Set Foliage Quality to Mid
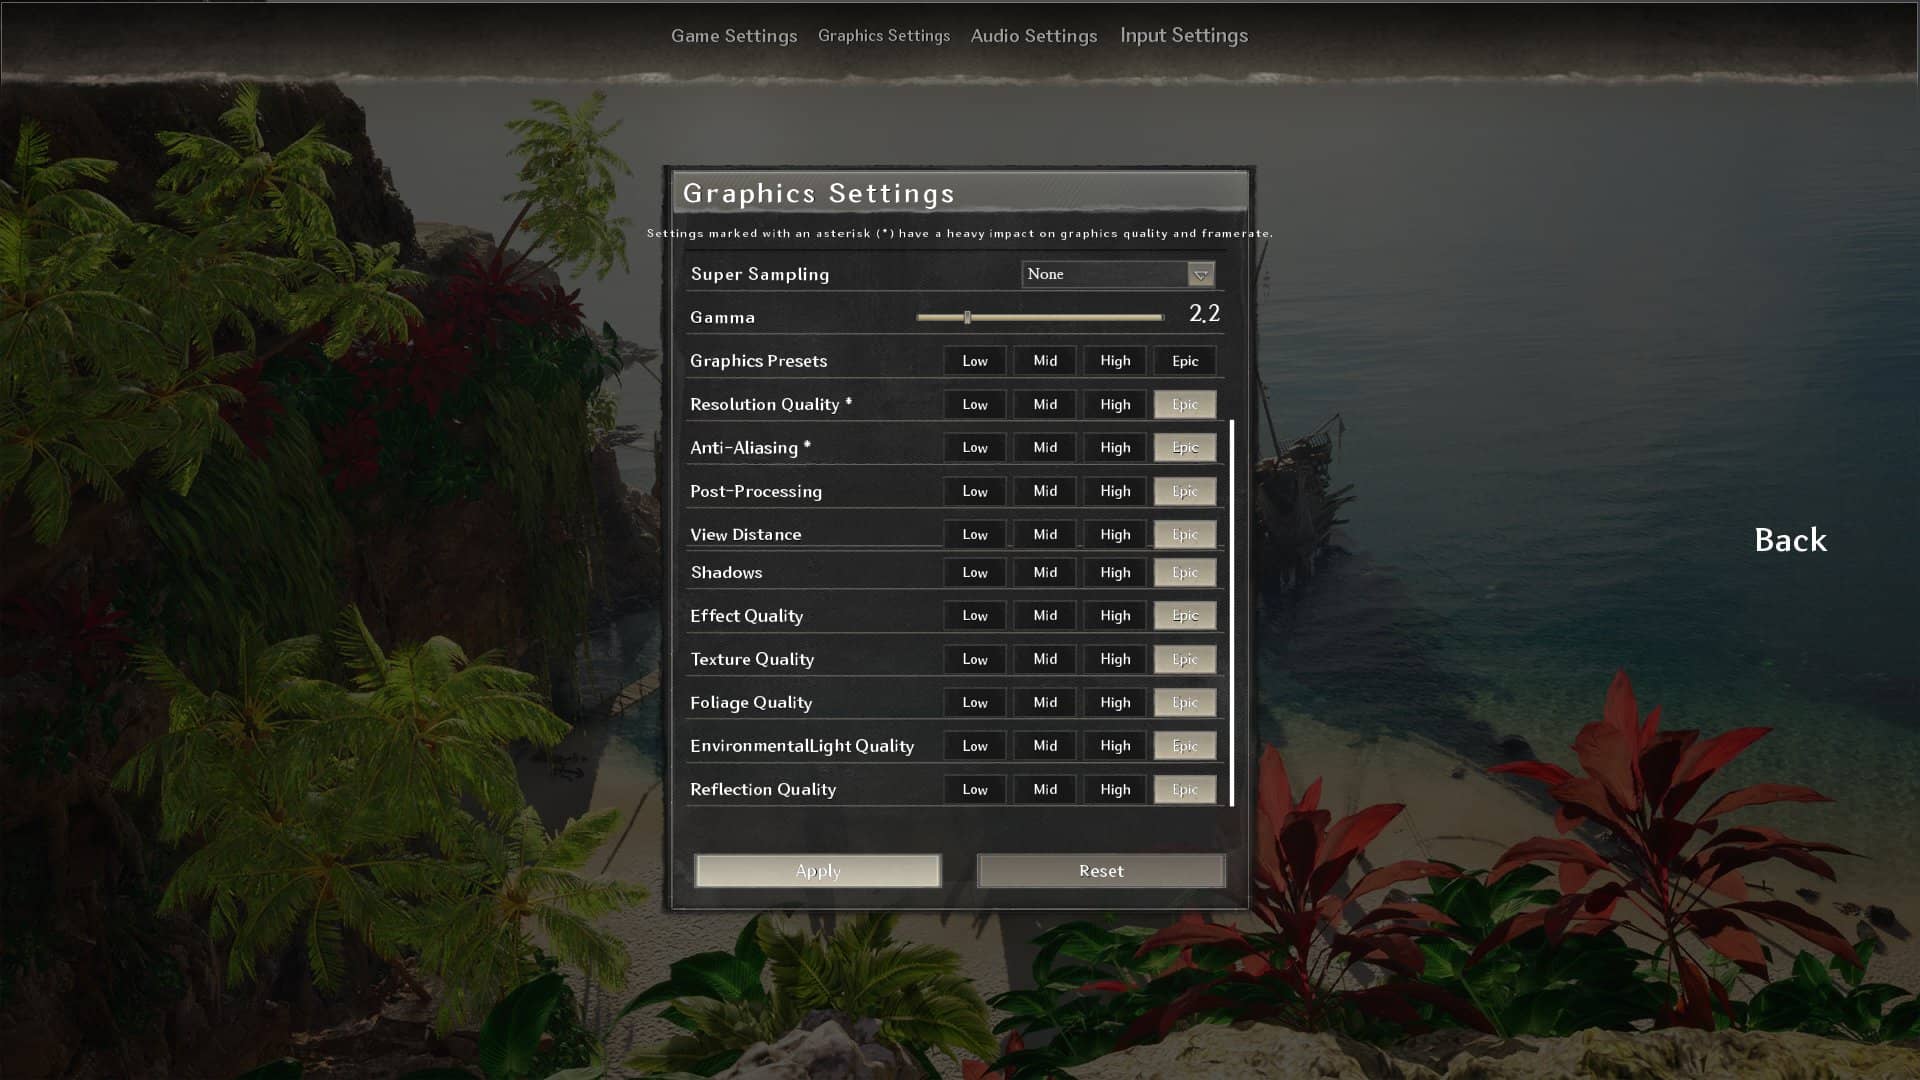 pyautogui.click(x=1045, y=702)
